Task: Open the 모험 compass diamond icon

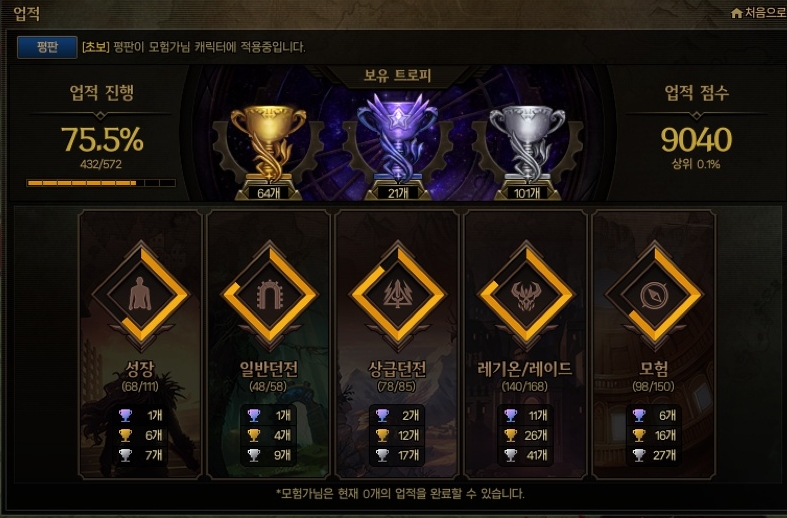Action: point(654,295)
